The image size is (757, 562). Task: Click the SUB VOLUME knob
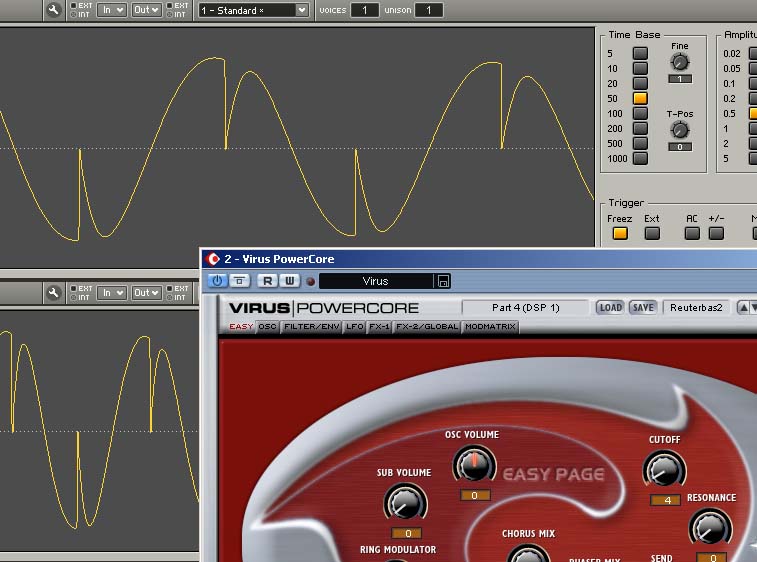tap(406, 503)
